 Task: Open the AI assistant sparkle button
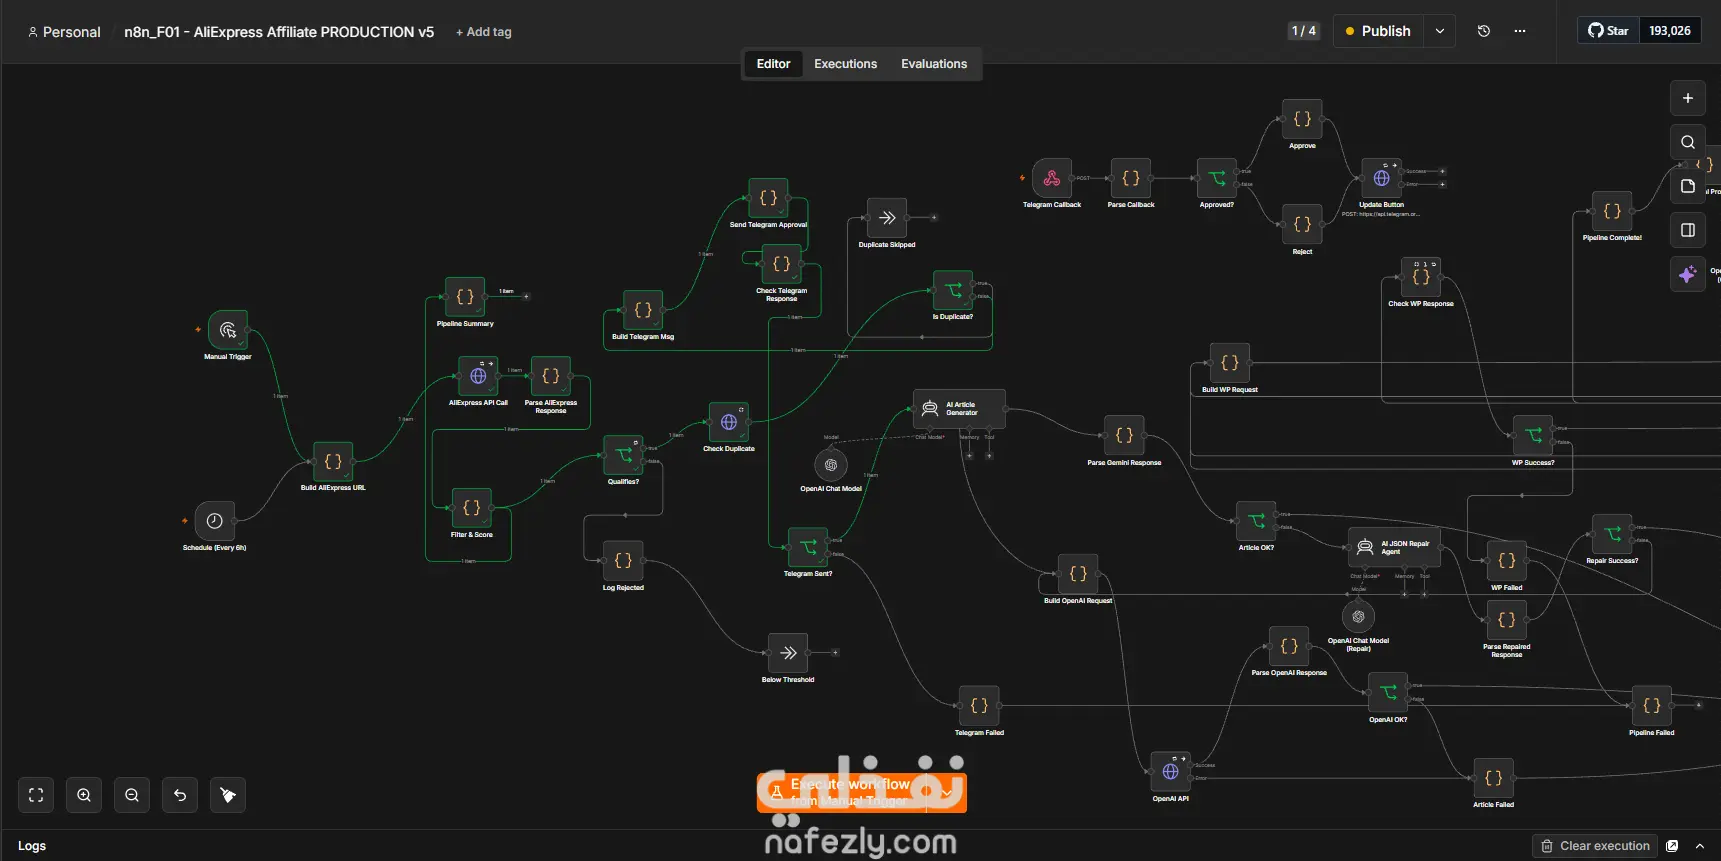pyautogui.click(x=1688, y=274)
